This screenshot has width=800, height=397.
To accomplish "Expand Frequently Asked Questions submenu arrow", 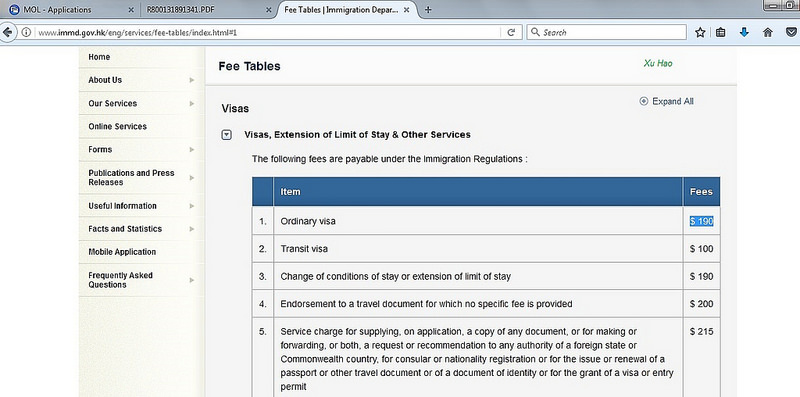I will [x=192, y=280].
